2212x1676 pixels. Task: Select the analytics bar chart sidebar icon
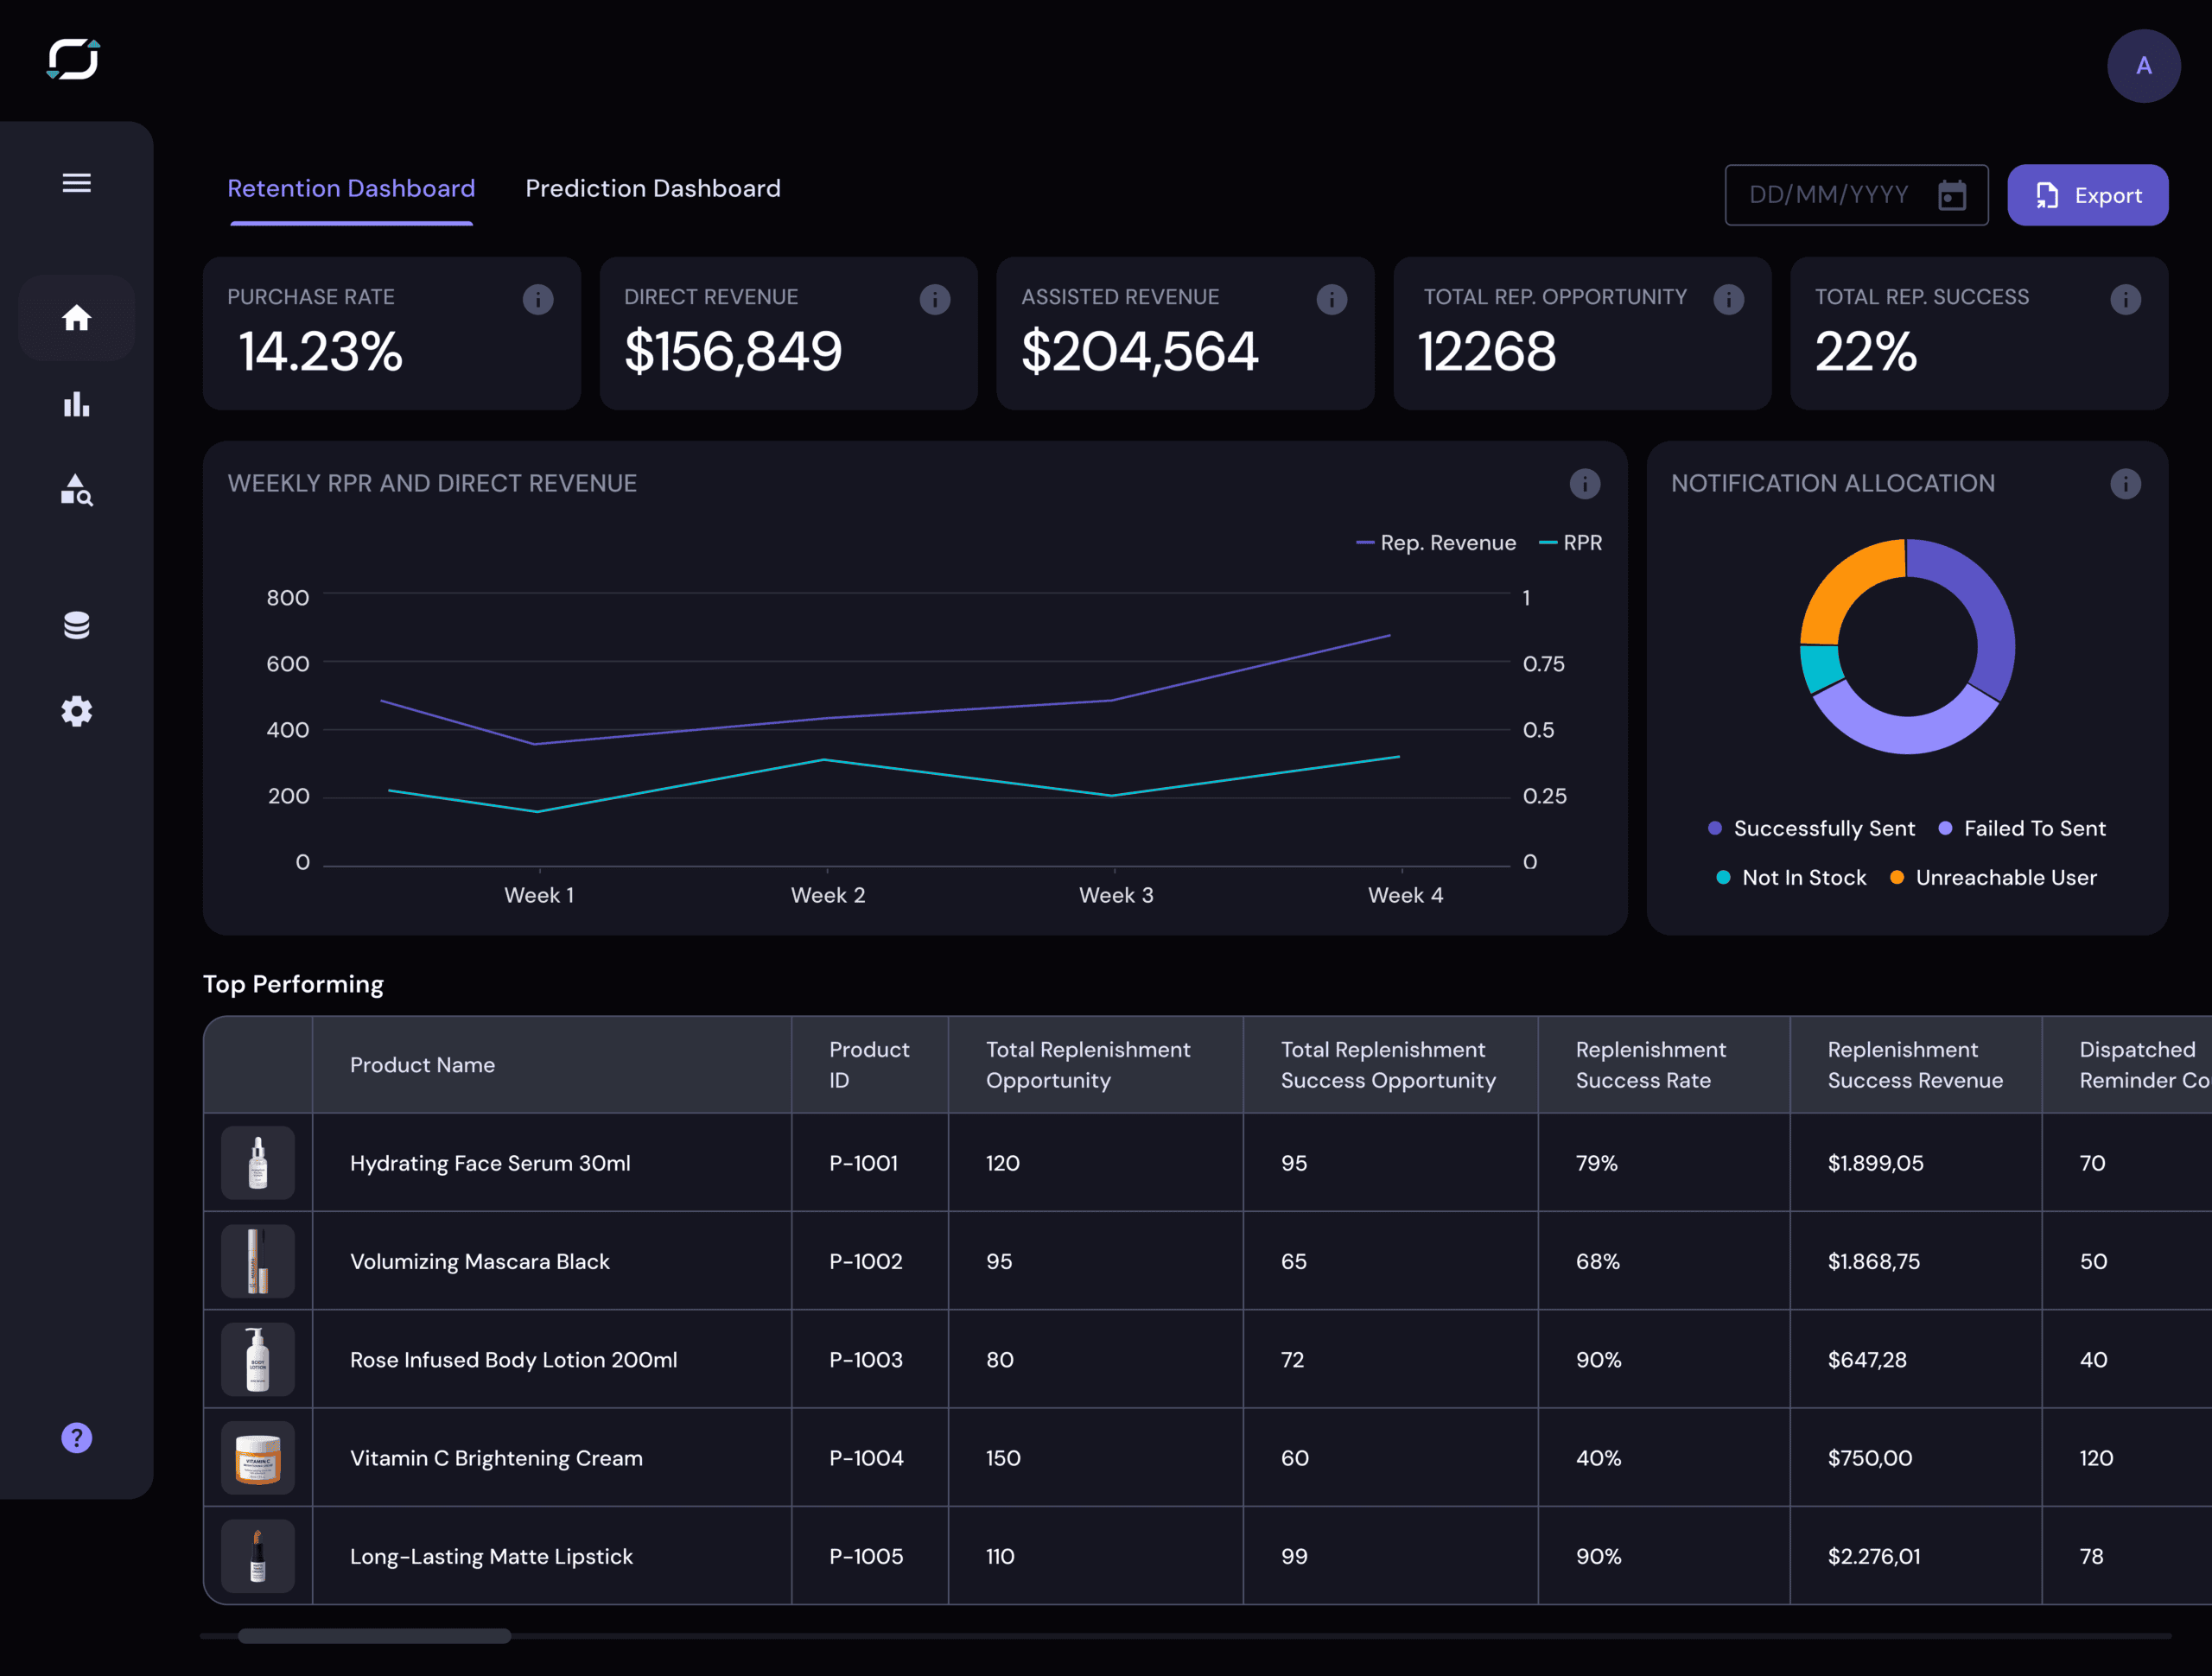76,405
